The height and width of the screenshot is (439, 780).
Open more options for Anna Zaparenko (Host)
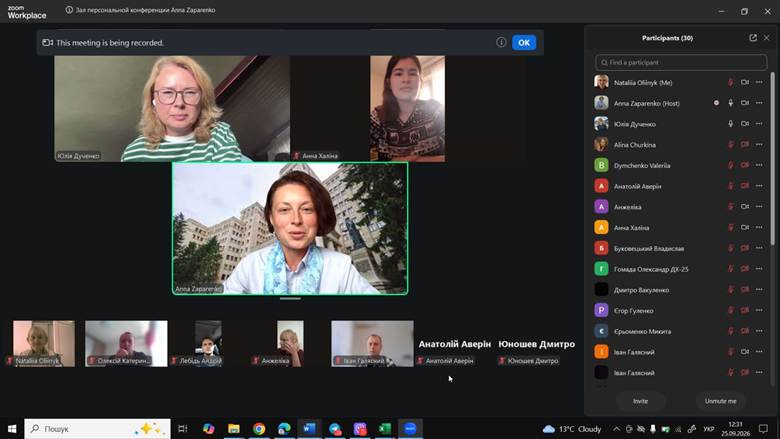pyautogui.click(x=759, y=103)
